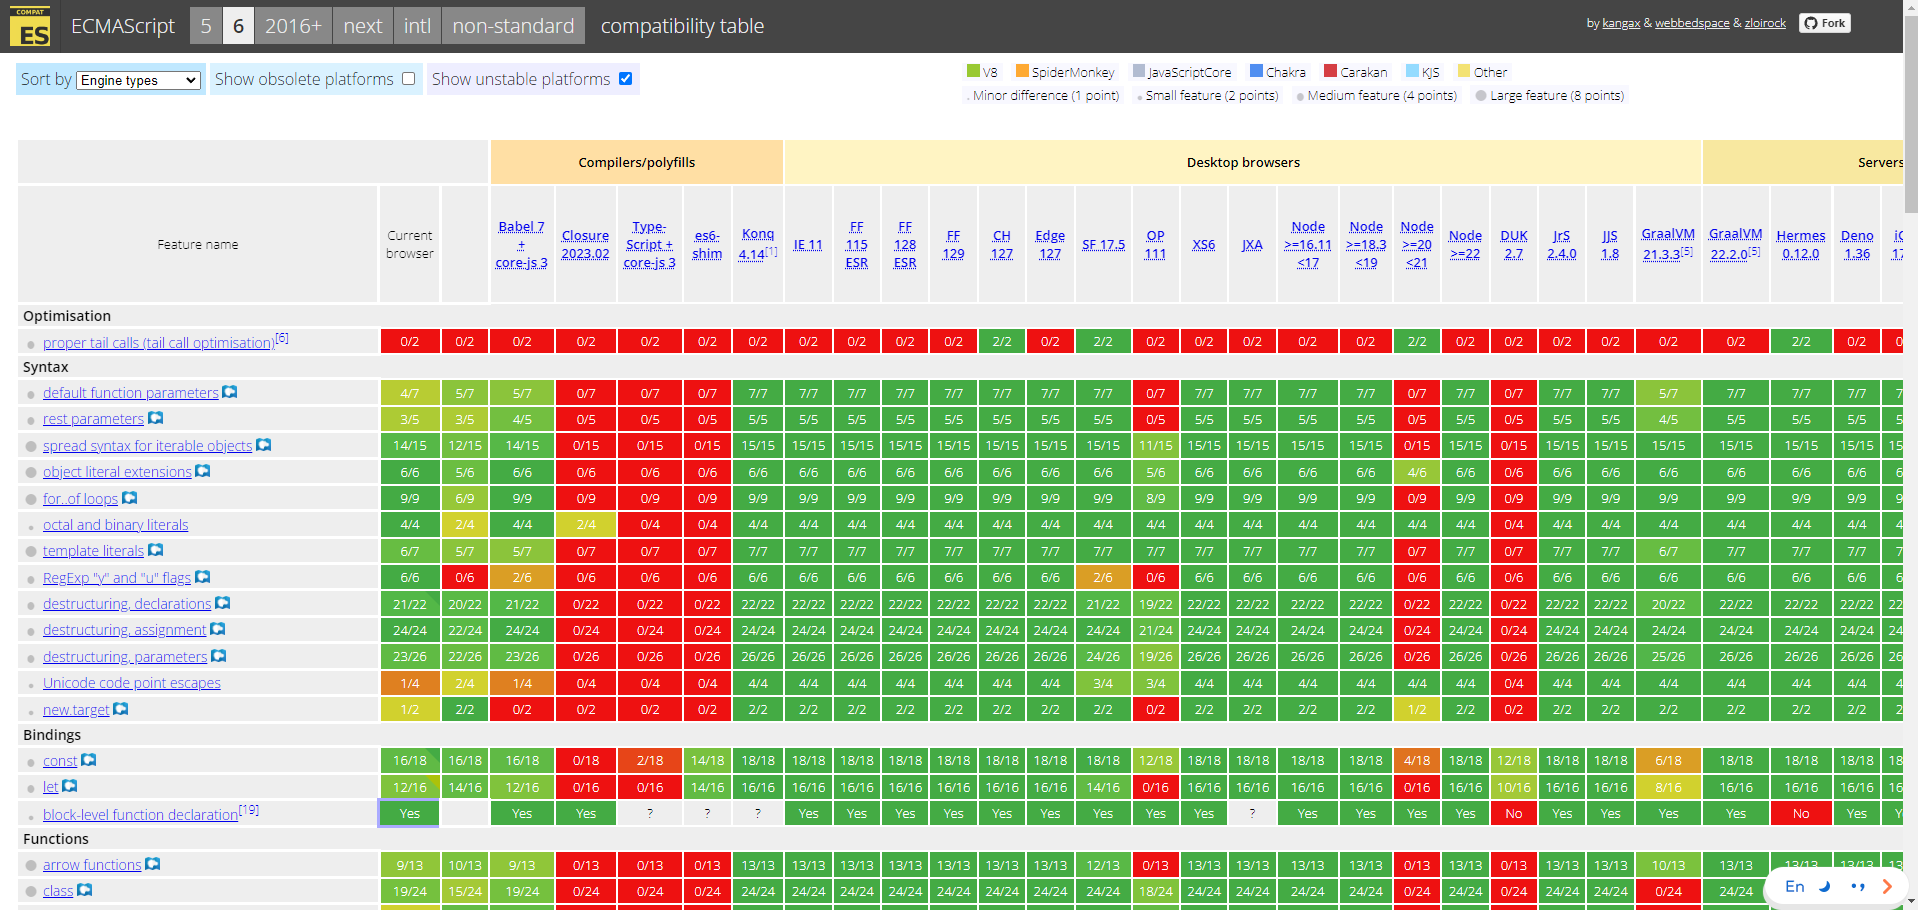
Task: Open the info icon beside destructuring, parameters
Action: click(219, 656)
